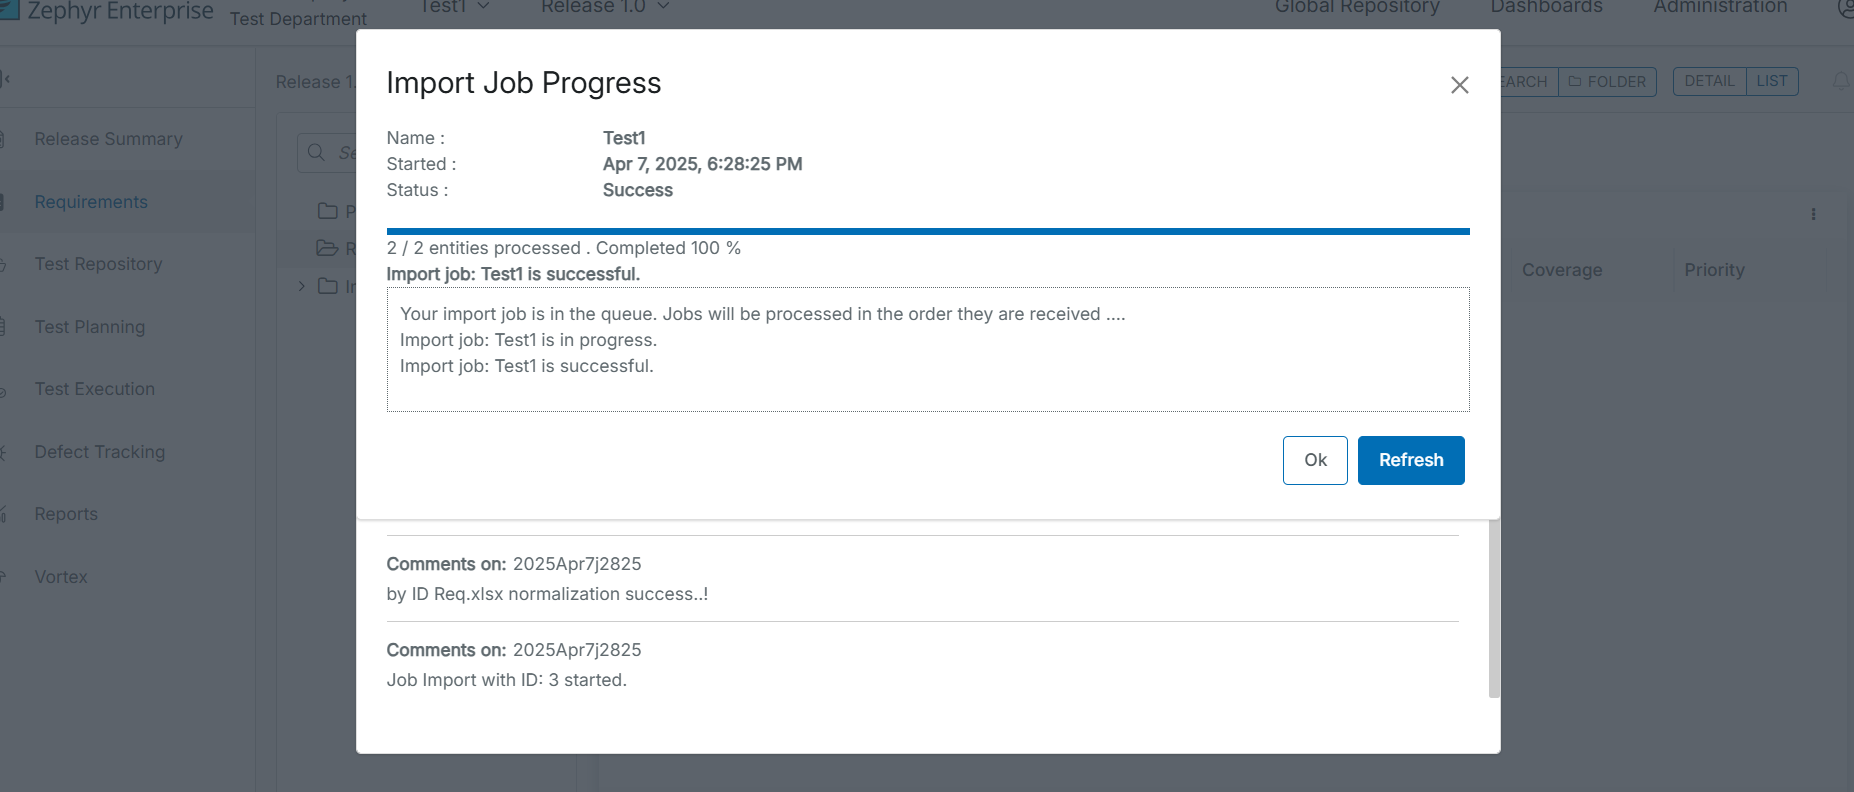This screenshot has width=1854, height=792.
Task: Click the notification bell icon
Action: point(1840,82)
